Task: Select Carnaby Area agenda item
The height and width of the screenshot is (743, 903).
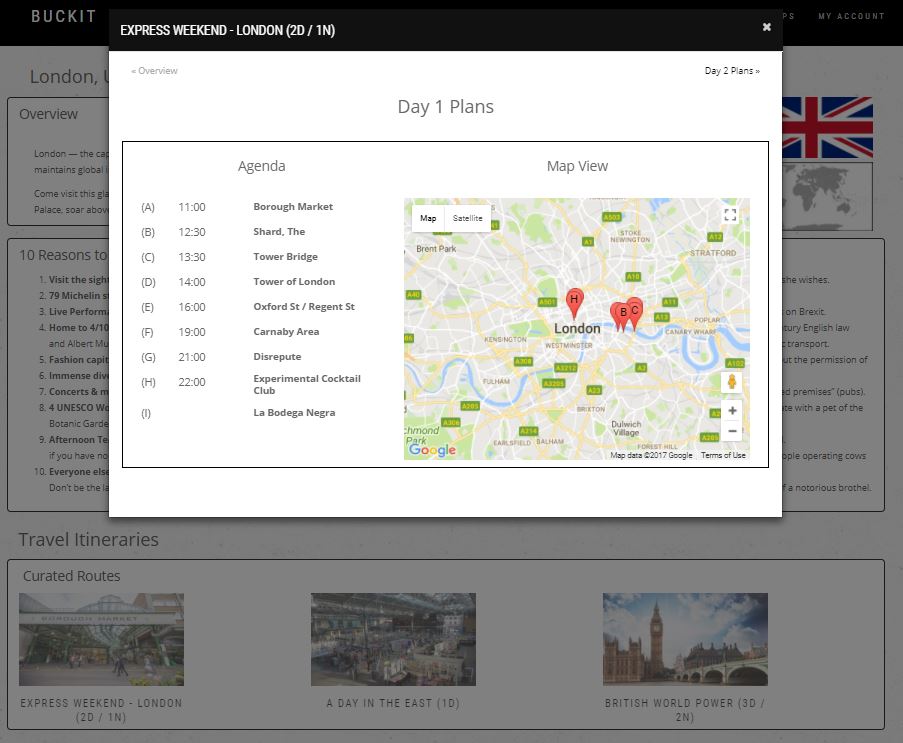Action: [286, 332]
